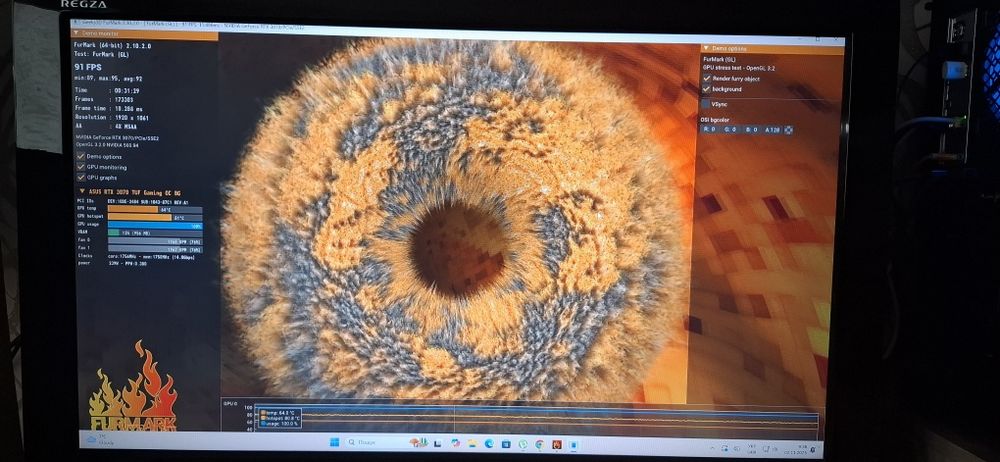Image resolution: width=1000 pixels, height=462 pixels.
Task: Open the Windows Start menu
Action: pos(334,442)
